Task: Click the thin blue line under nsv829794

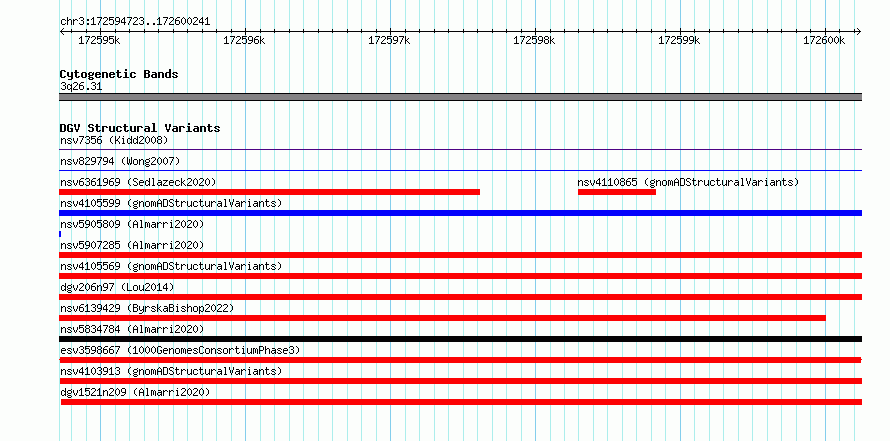Action: [460, 170]
